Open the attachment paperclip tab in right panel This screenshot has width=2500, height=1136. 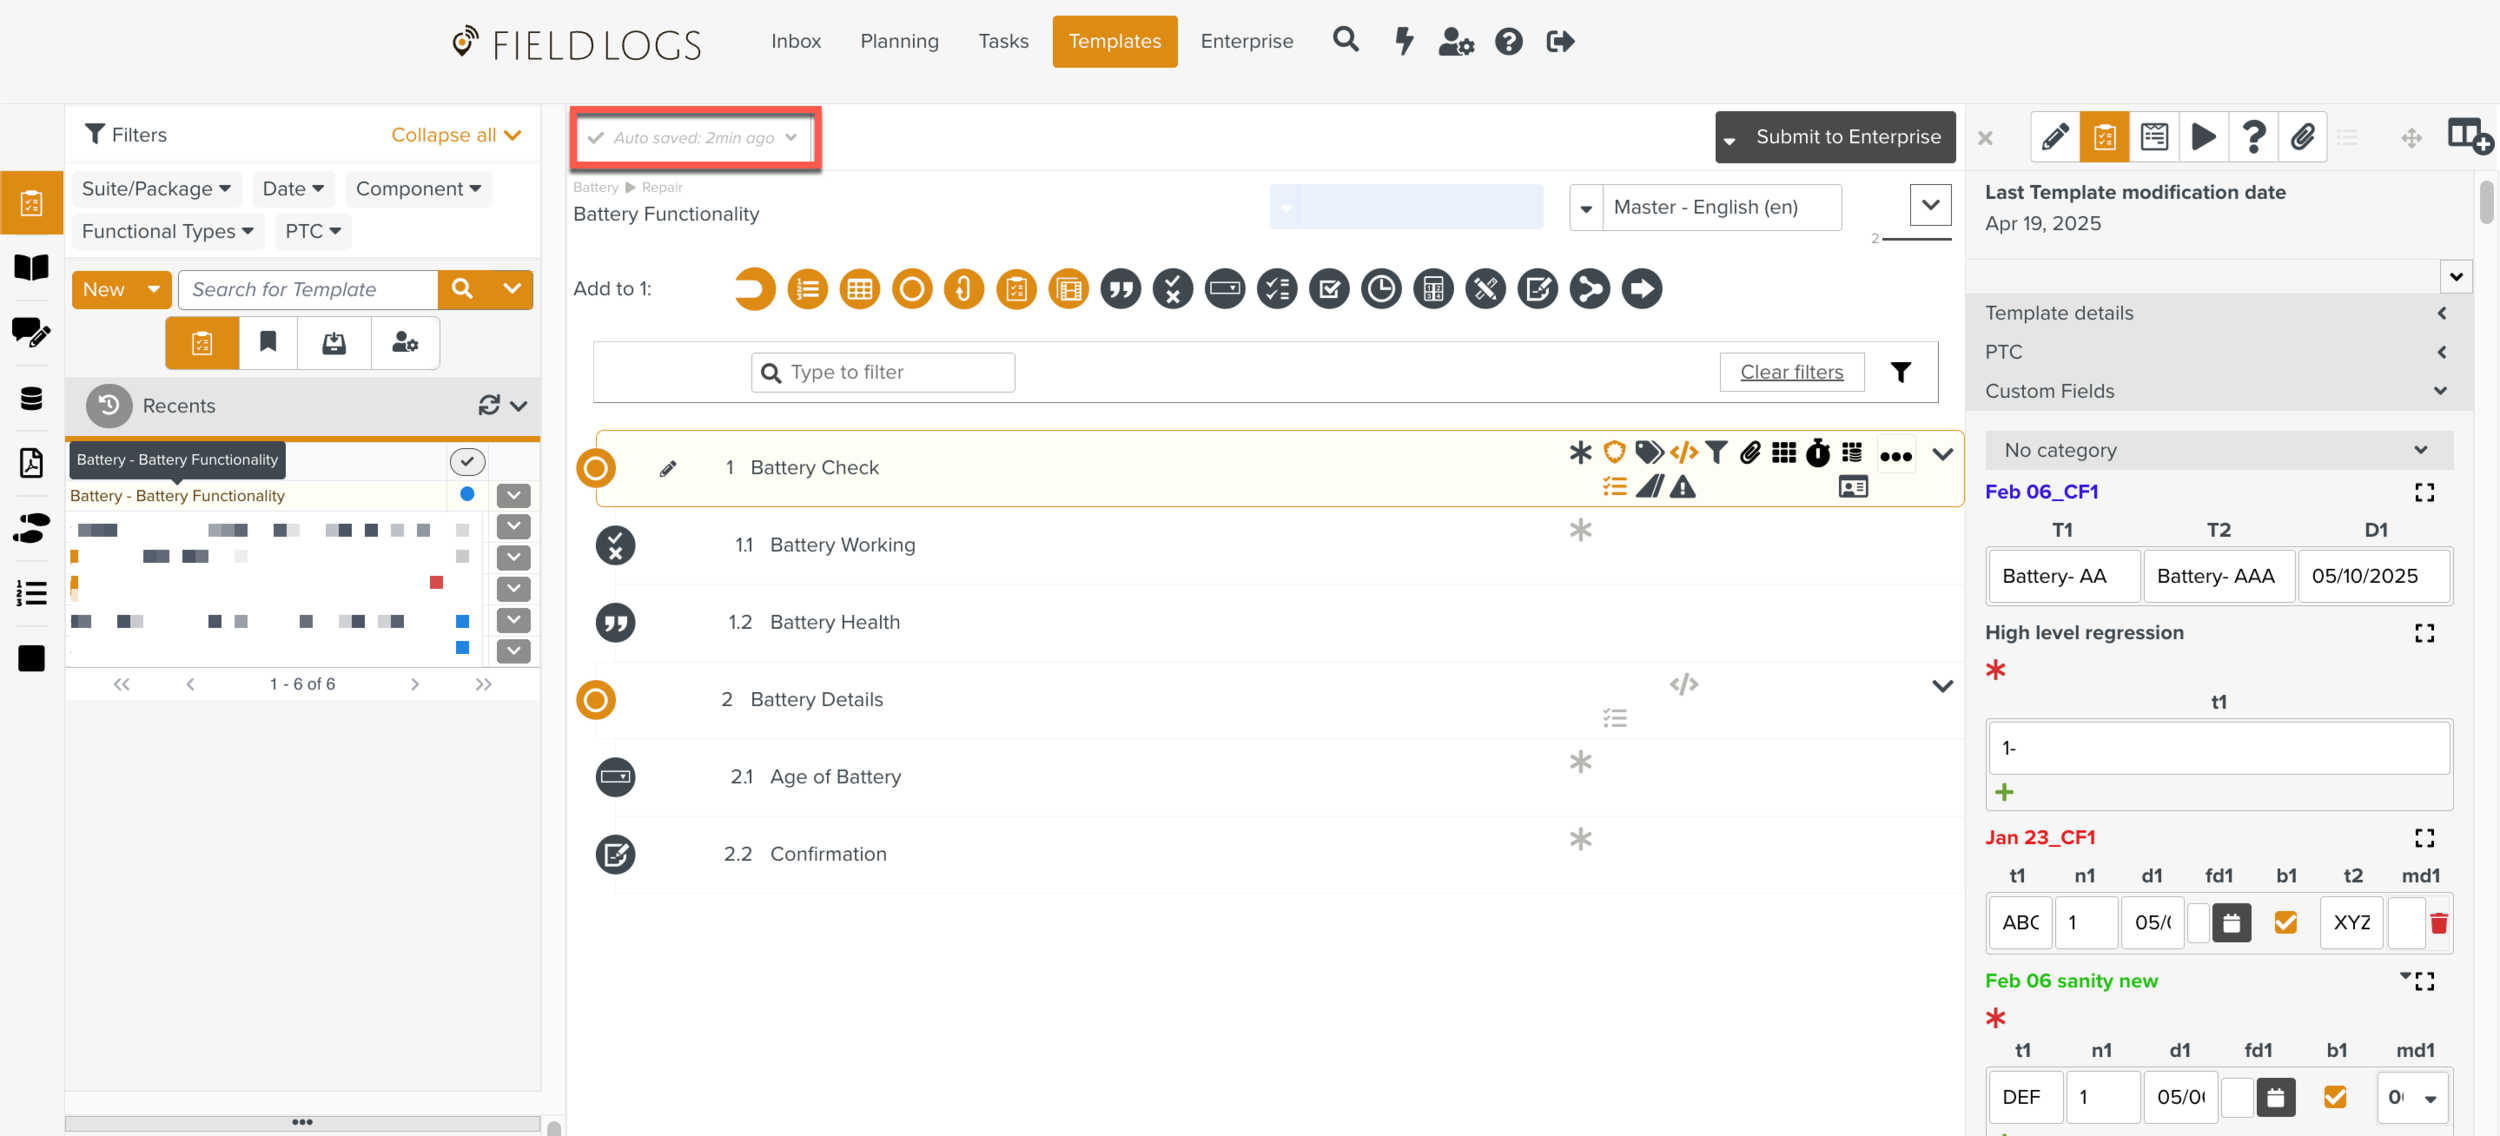pos(2302,137)
